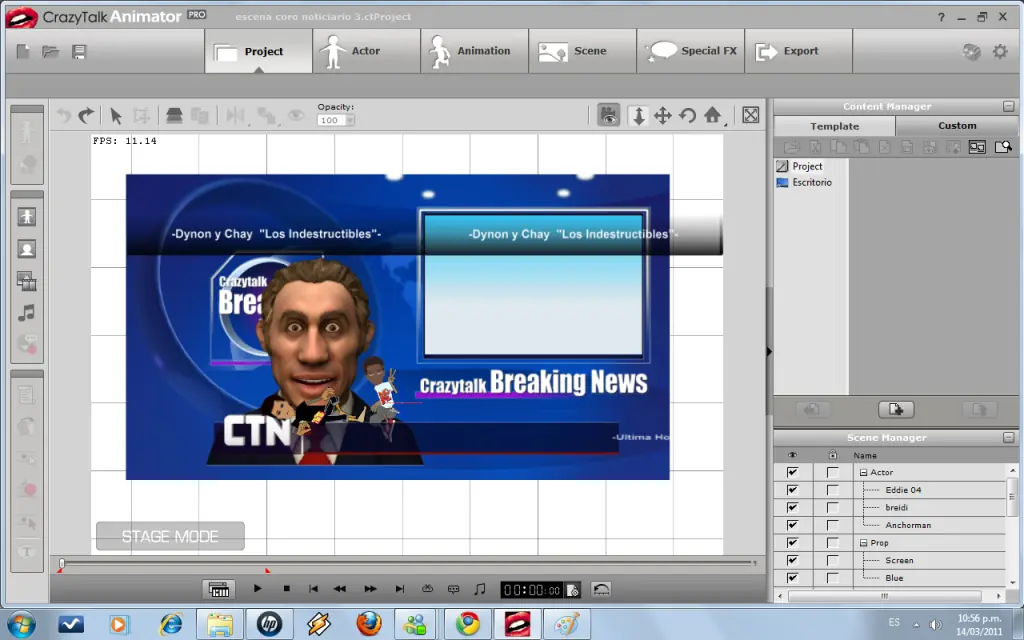Enable lock checkbox for Anchorman

833,525
